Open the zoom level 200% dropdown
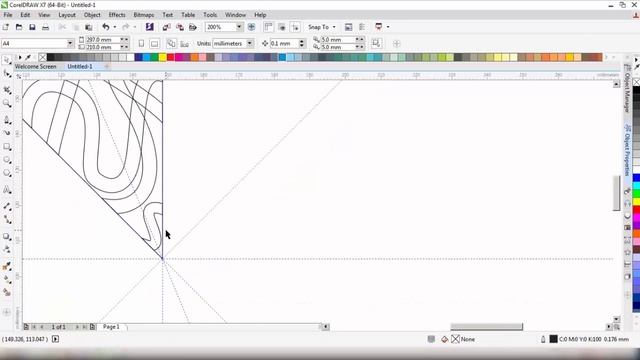640x360 pixels. 239,27
